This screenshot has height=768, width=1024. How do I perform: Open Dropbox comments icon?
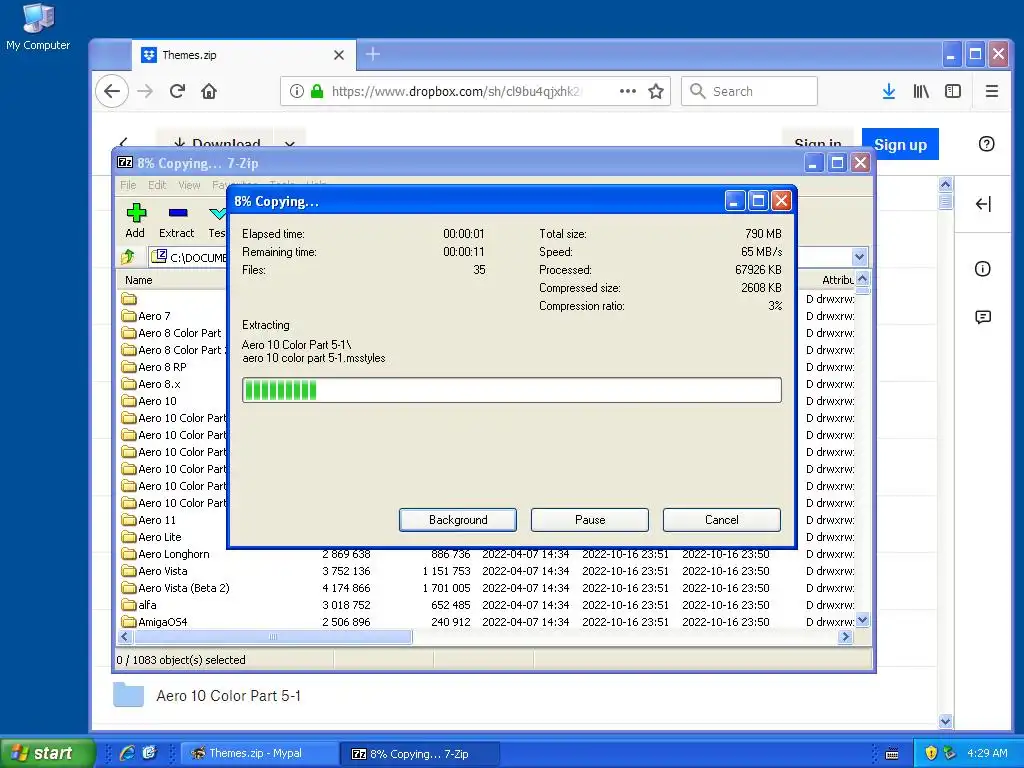click(983, 317)
